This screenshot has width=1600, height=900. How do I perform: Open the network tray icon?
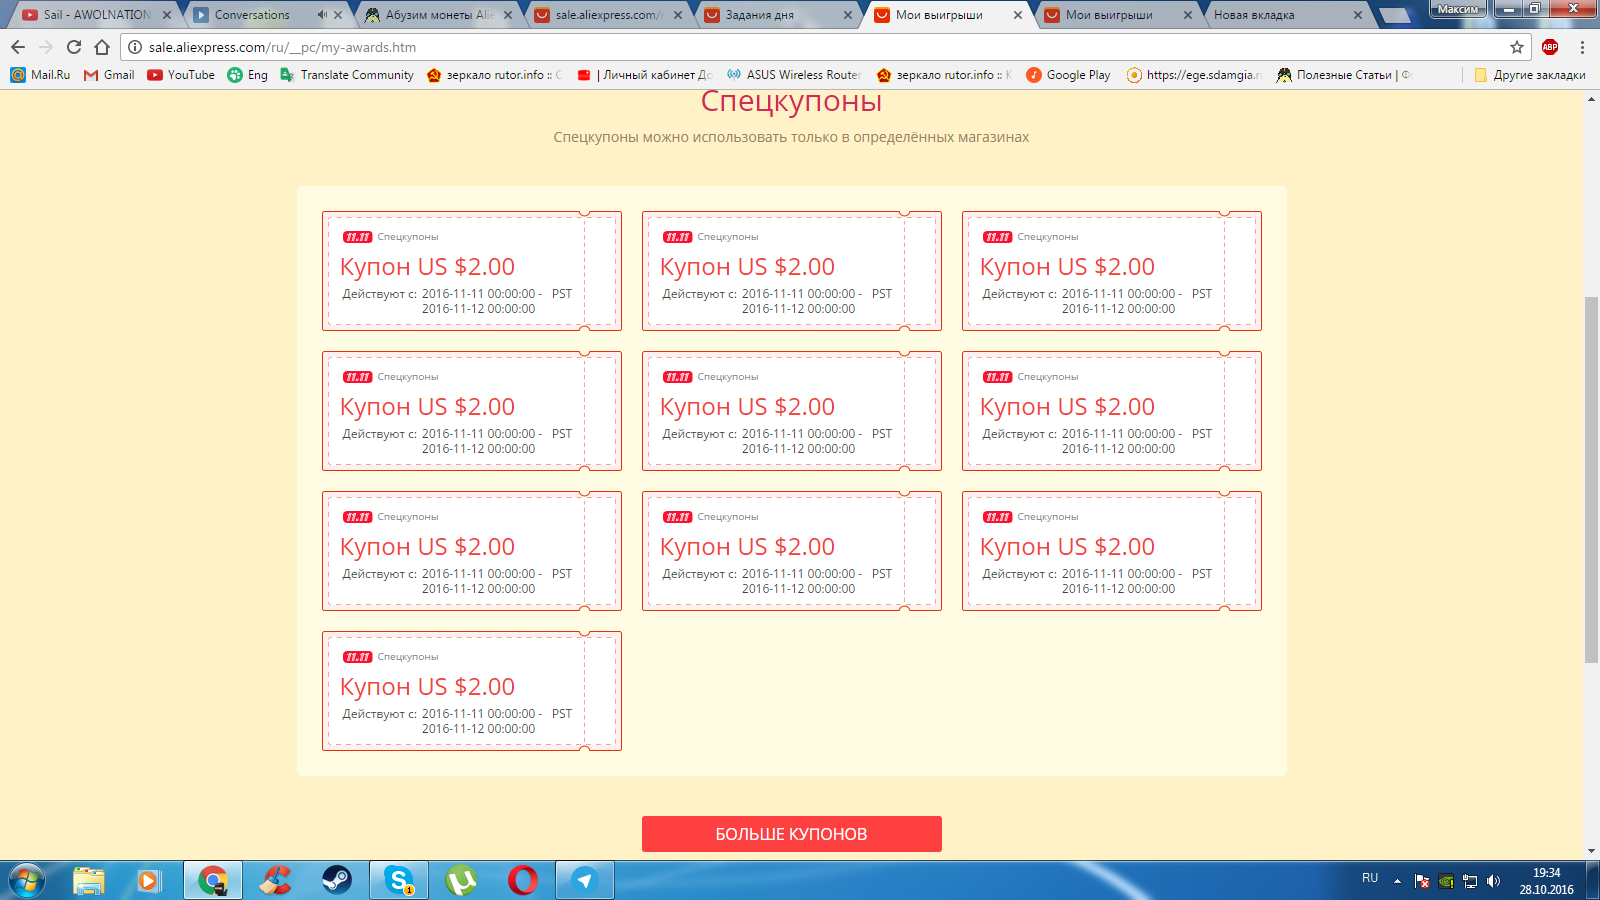click(1470, 881)
